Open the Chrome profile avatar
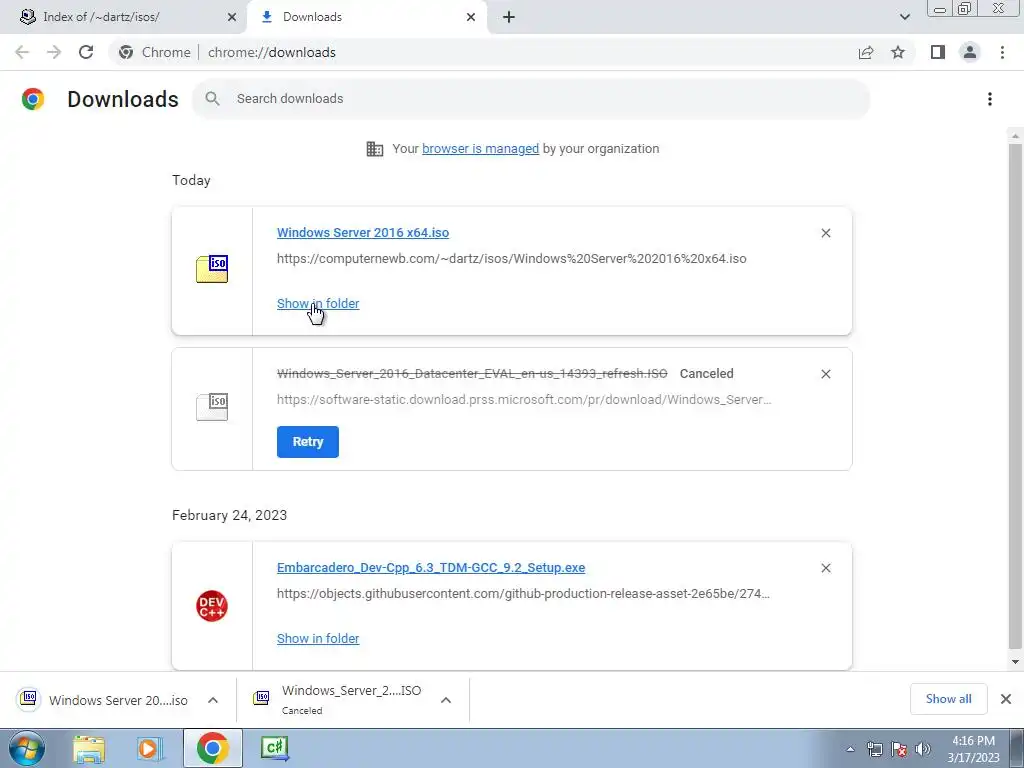1024x768 pixels. 970,52
